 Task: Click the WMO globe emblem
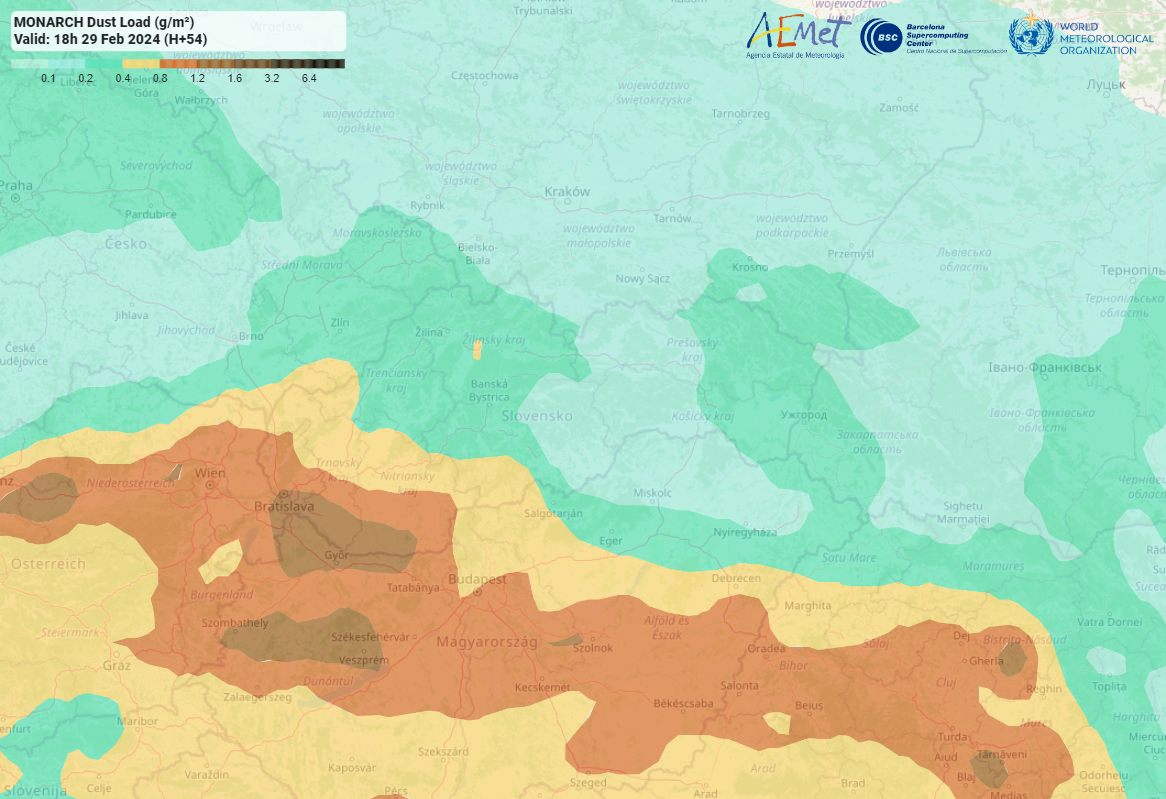tap(1030, 36)
